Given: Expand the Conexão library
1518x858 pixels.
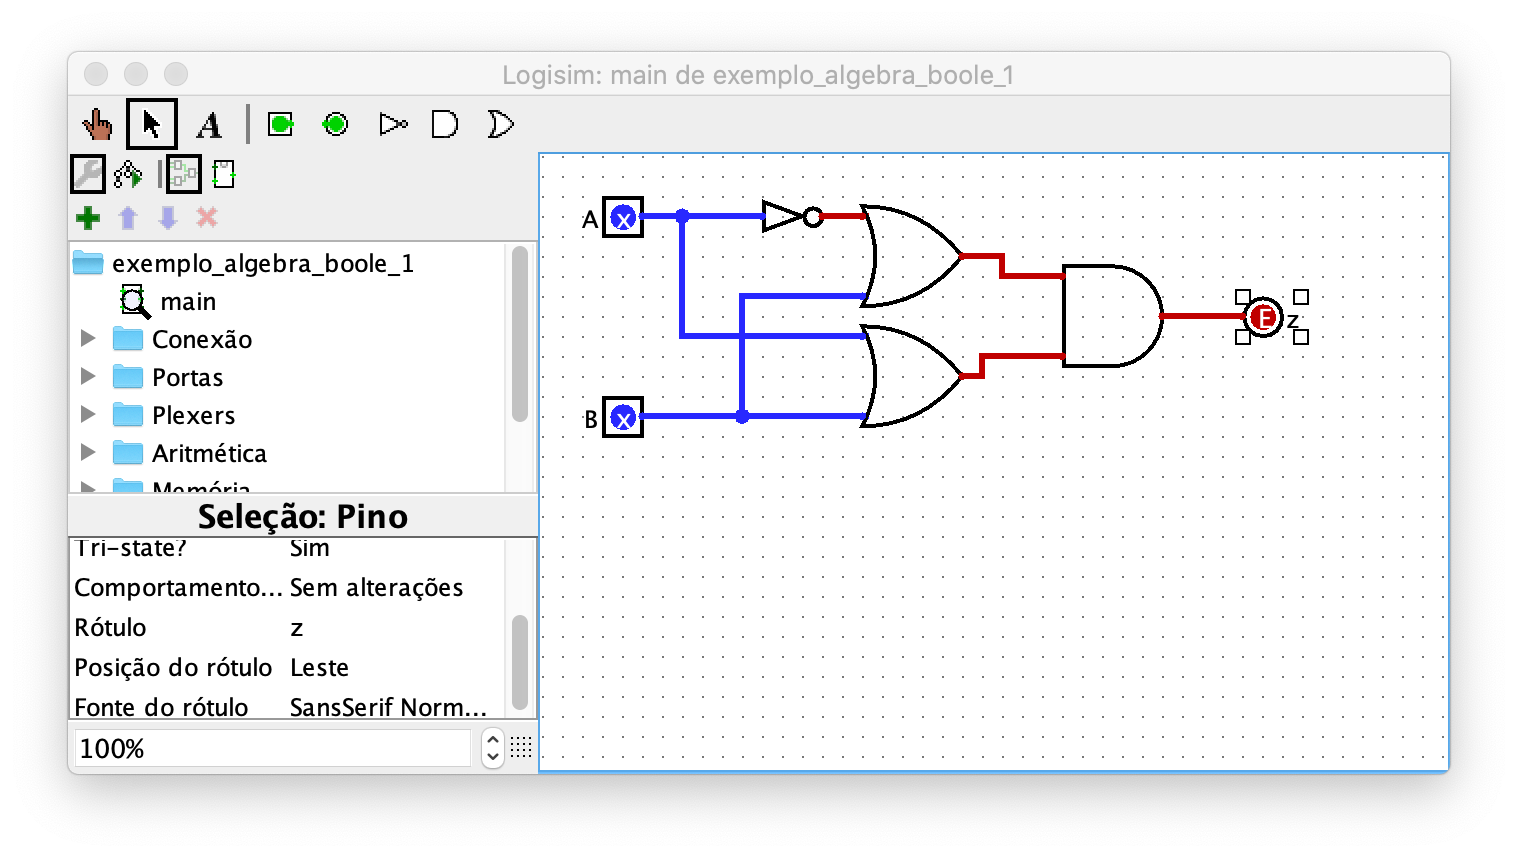Looking at the screenshot, I should point(88,338).
